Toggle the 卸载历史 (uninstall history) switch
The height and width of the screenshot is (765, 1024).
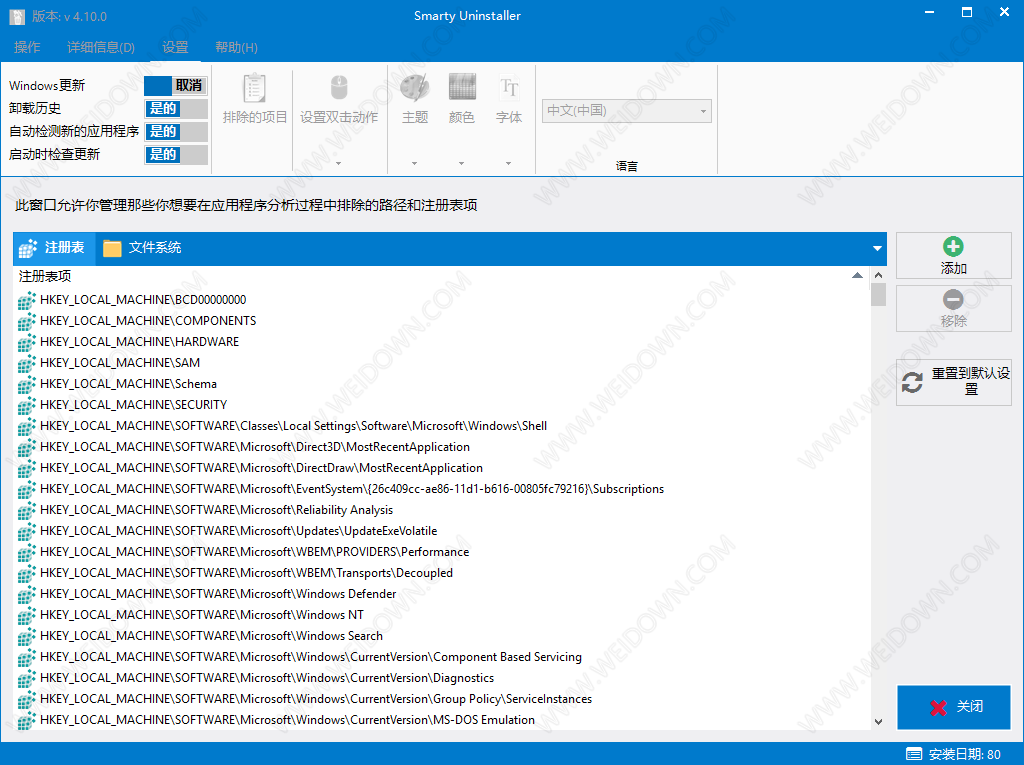pos(176,108)
